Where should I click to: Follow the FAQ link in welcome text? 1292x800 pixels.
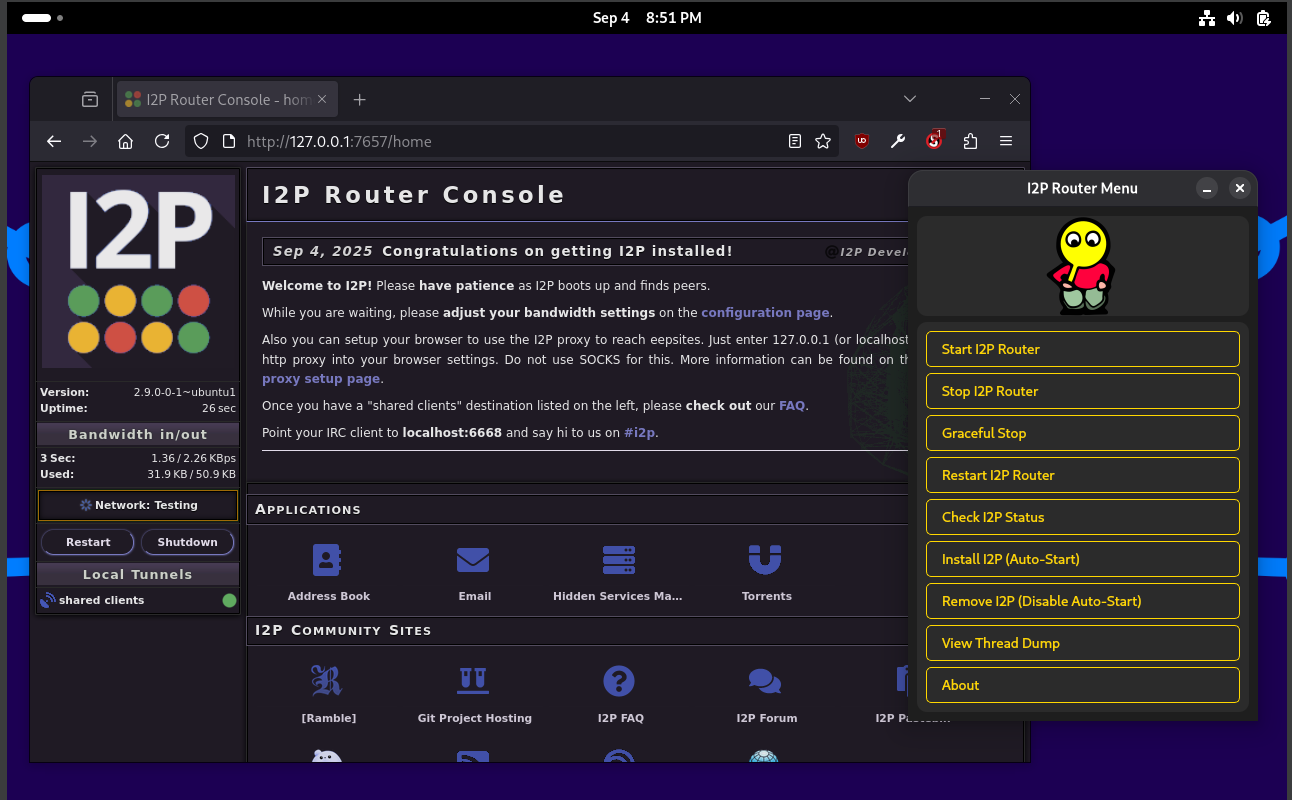(792, 406)
